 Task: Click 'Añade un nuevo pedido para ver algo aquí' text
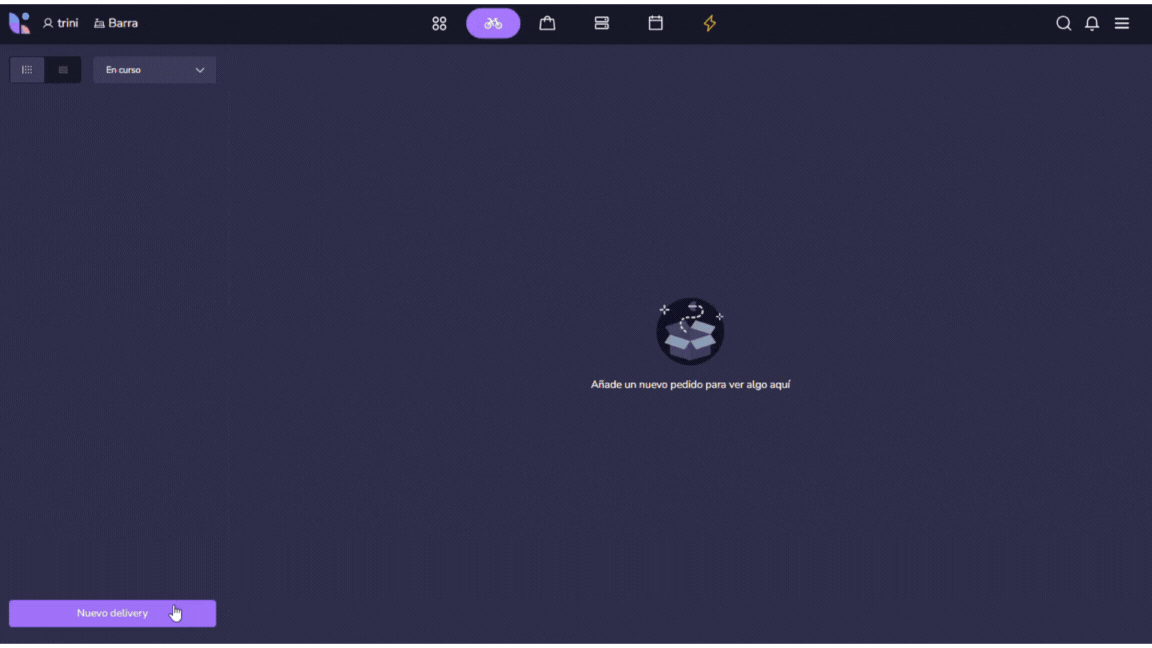(691, 384)
